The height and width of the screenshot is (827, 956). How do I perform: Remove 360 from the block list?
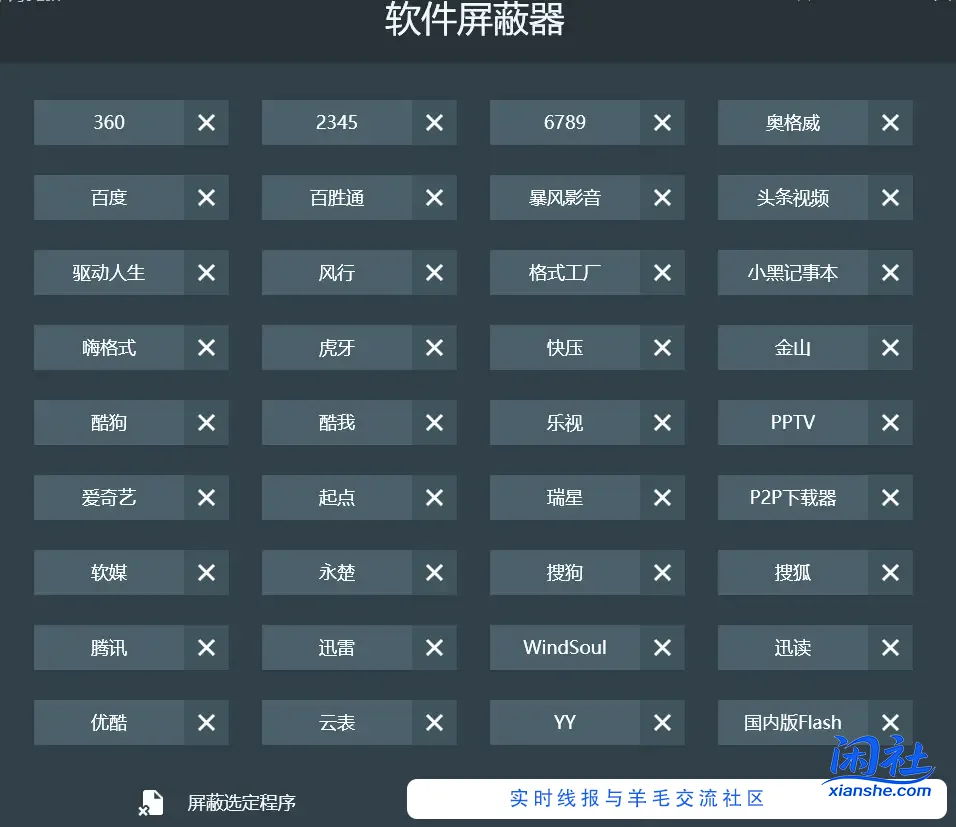pos(206,122)
